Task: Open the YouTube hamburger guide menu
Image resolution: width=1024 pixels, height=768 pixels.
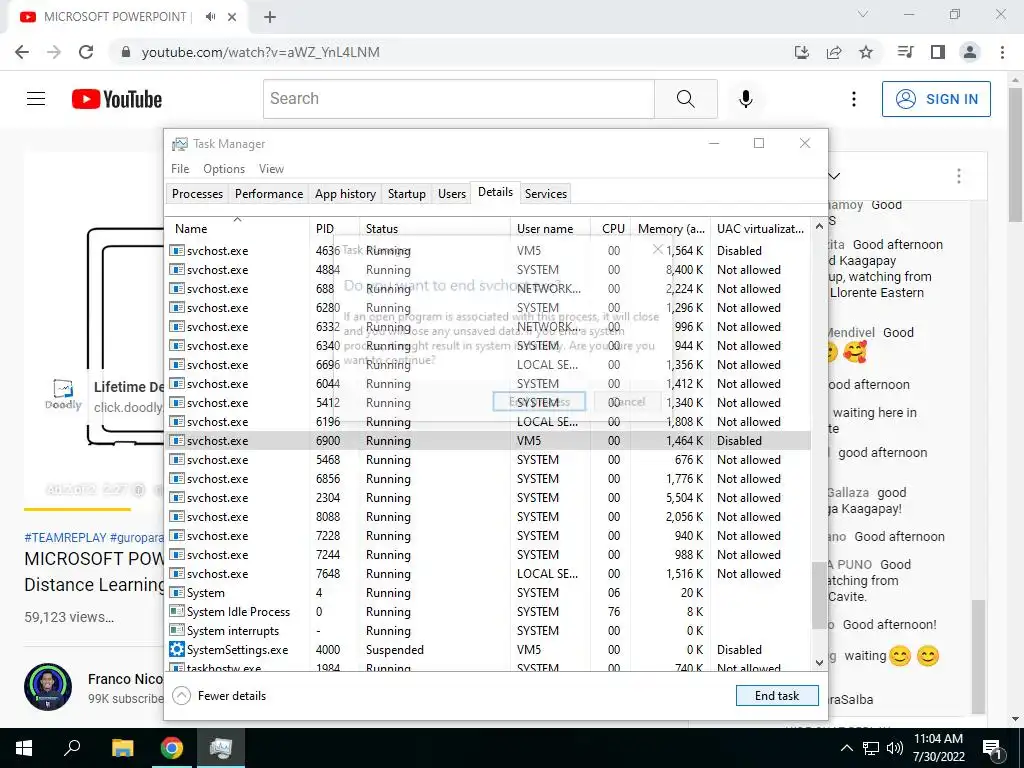Action: coord(36,99)
